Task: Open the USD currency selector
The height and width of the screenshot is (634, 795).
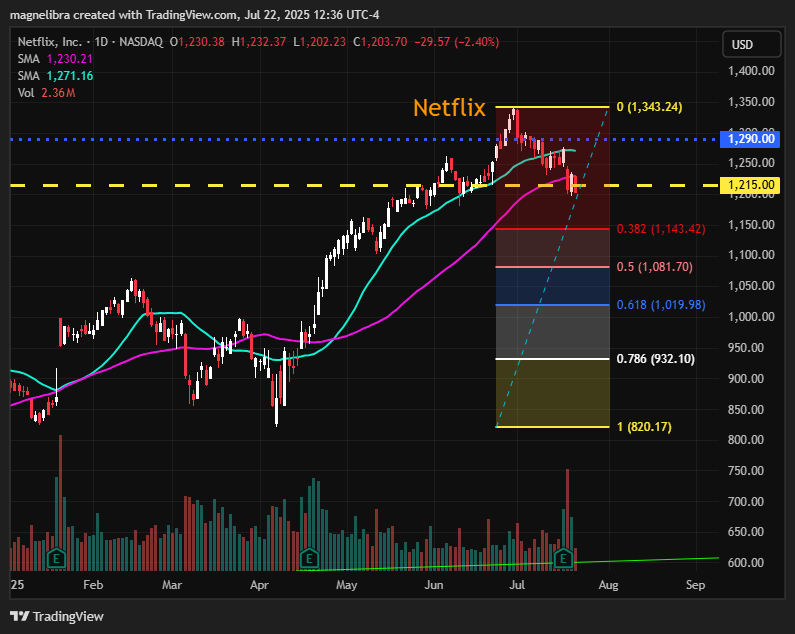Action: coord(751,45)
